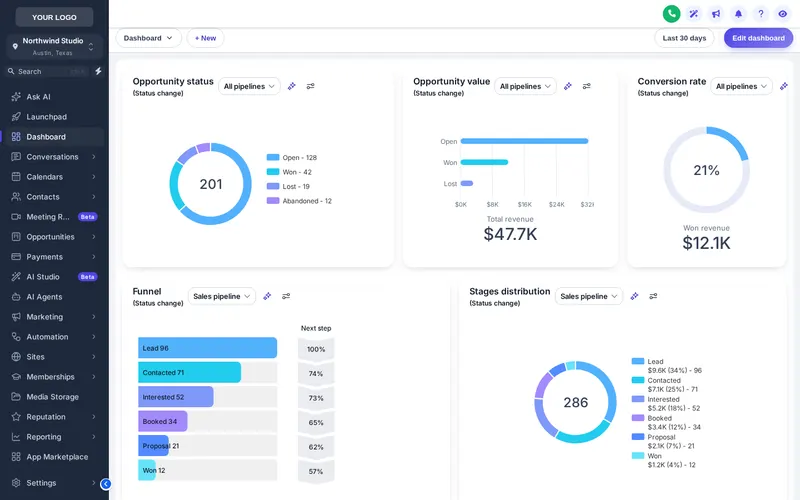
Task: Click the Booked 34 funnel bar
Action: [163, 421]
